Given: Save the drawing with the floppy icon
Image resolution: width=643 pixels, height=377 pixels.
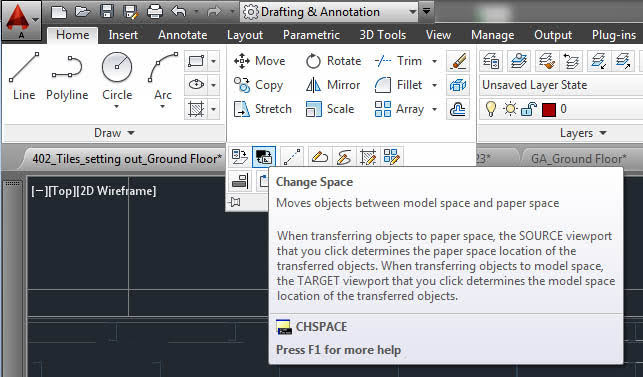Looking at the screenshot, I should [107, 11].
